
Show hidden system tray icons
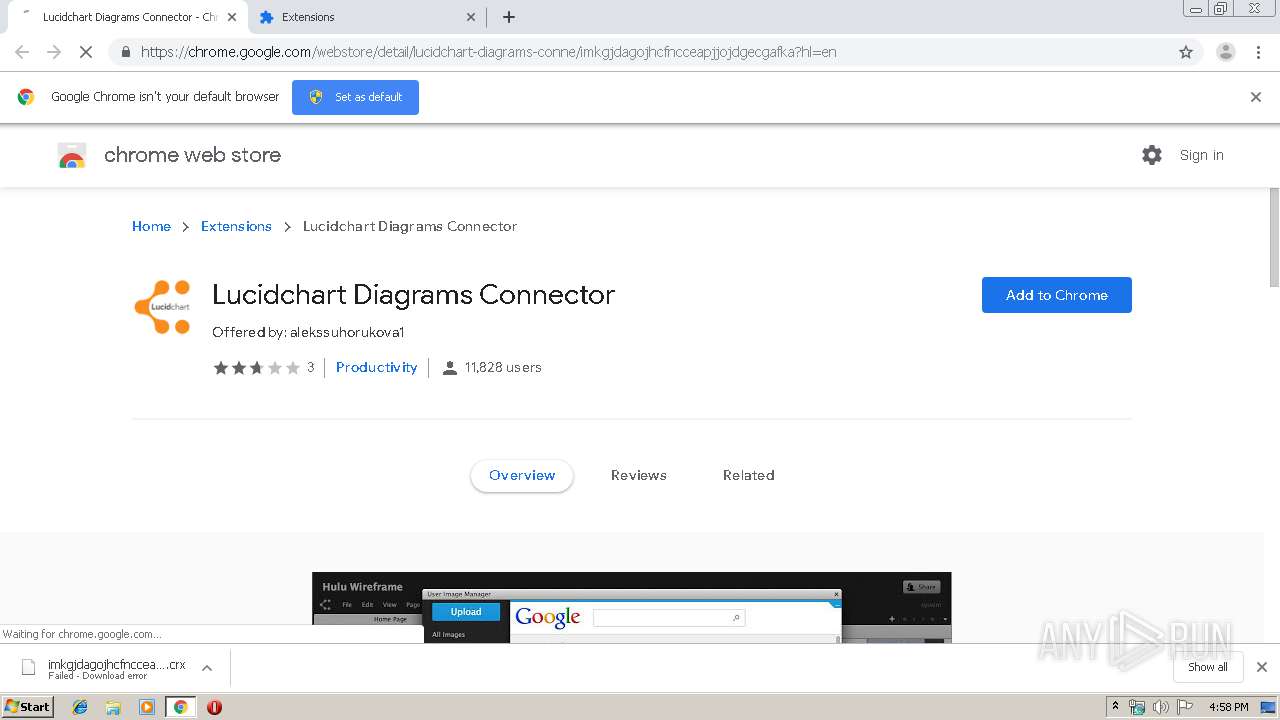[x=1115, y=707]
